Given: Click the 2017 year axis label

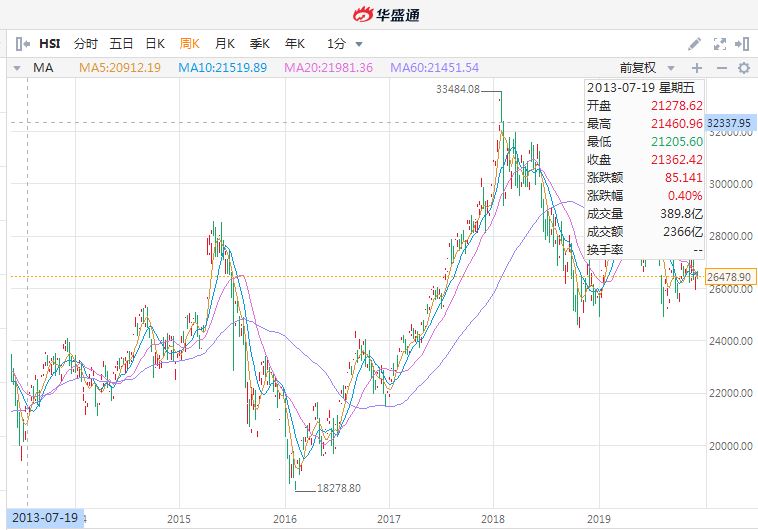Looking at the screenshot, I should 389,519.
